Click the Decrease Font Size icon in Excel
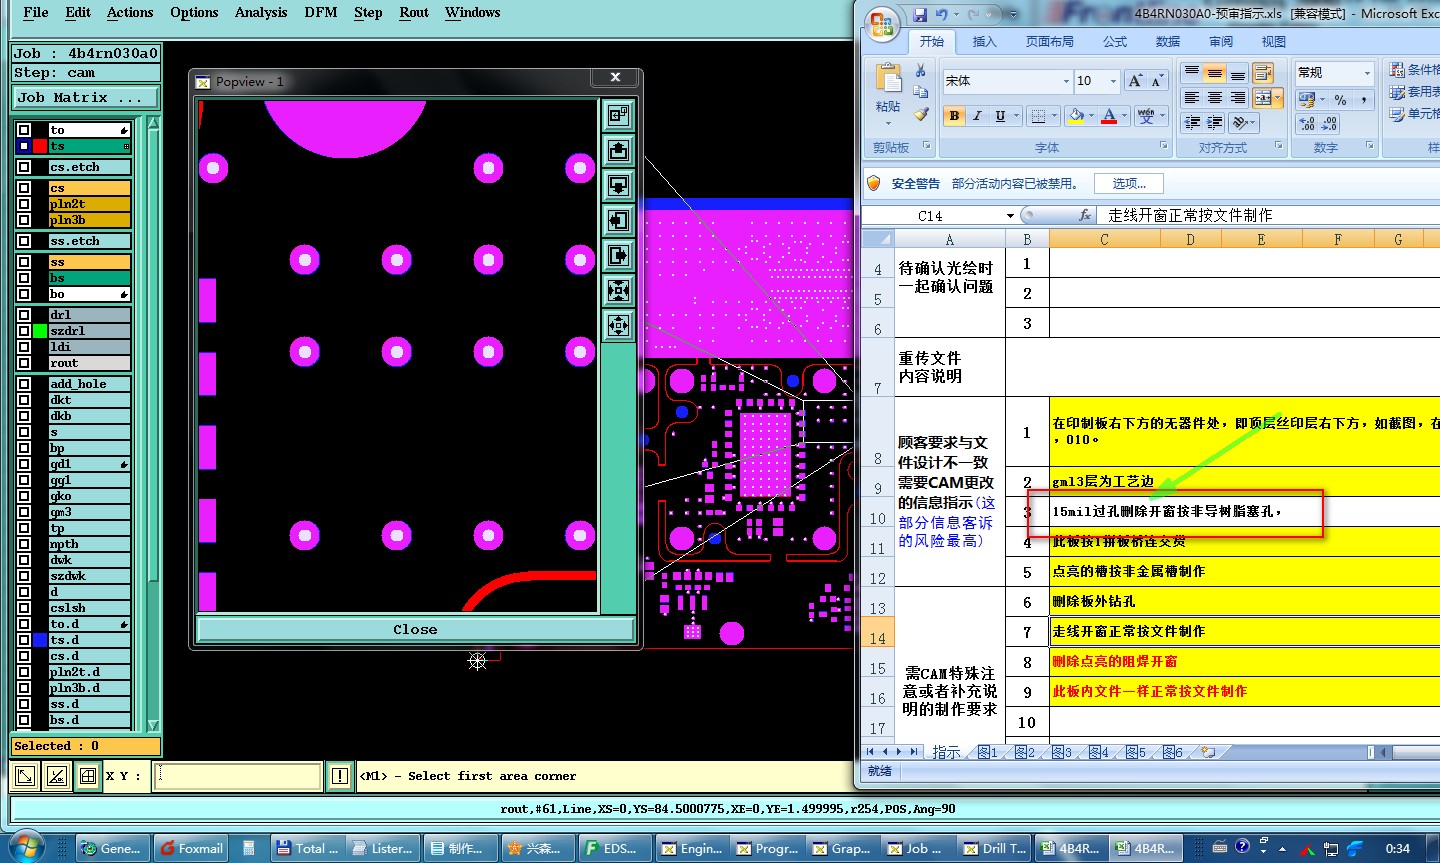The width and height of the screenshot is (1440, 863). tap(1157, 81)
